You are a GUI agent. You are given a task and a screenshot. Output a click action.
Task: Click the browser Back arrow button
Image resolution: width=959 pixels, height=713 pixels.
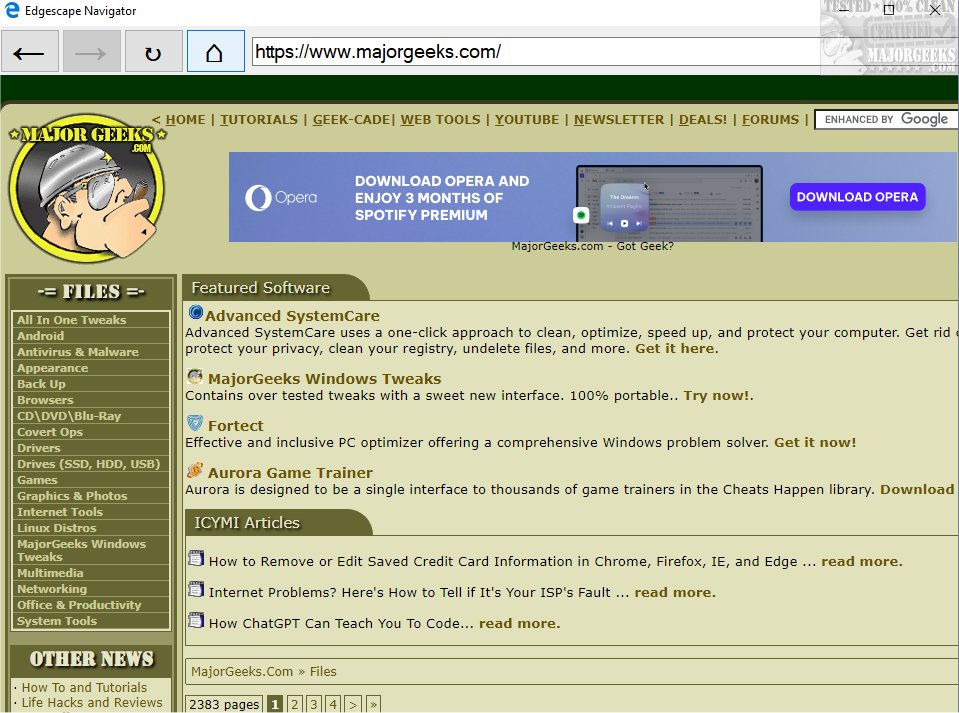click(x=29, y=52)
